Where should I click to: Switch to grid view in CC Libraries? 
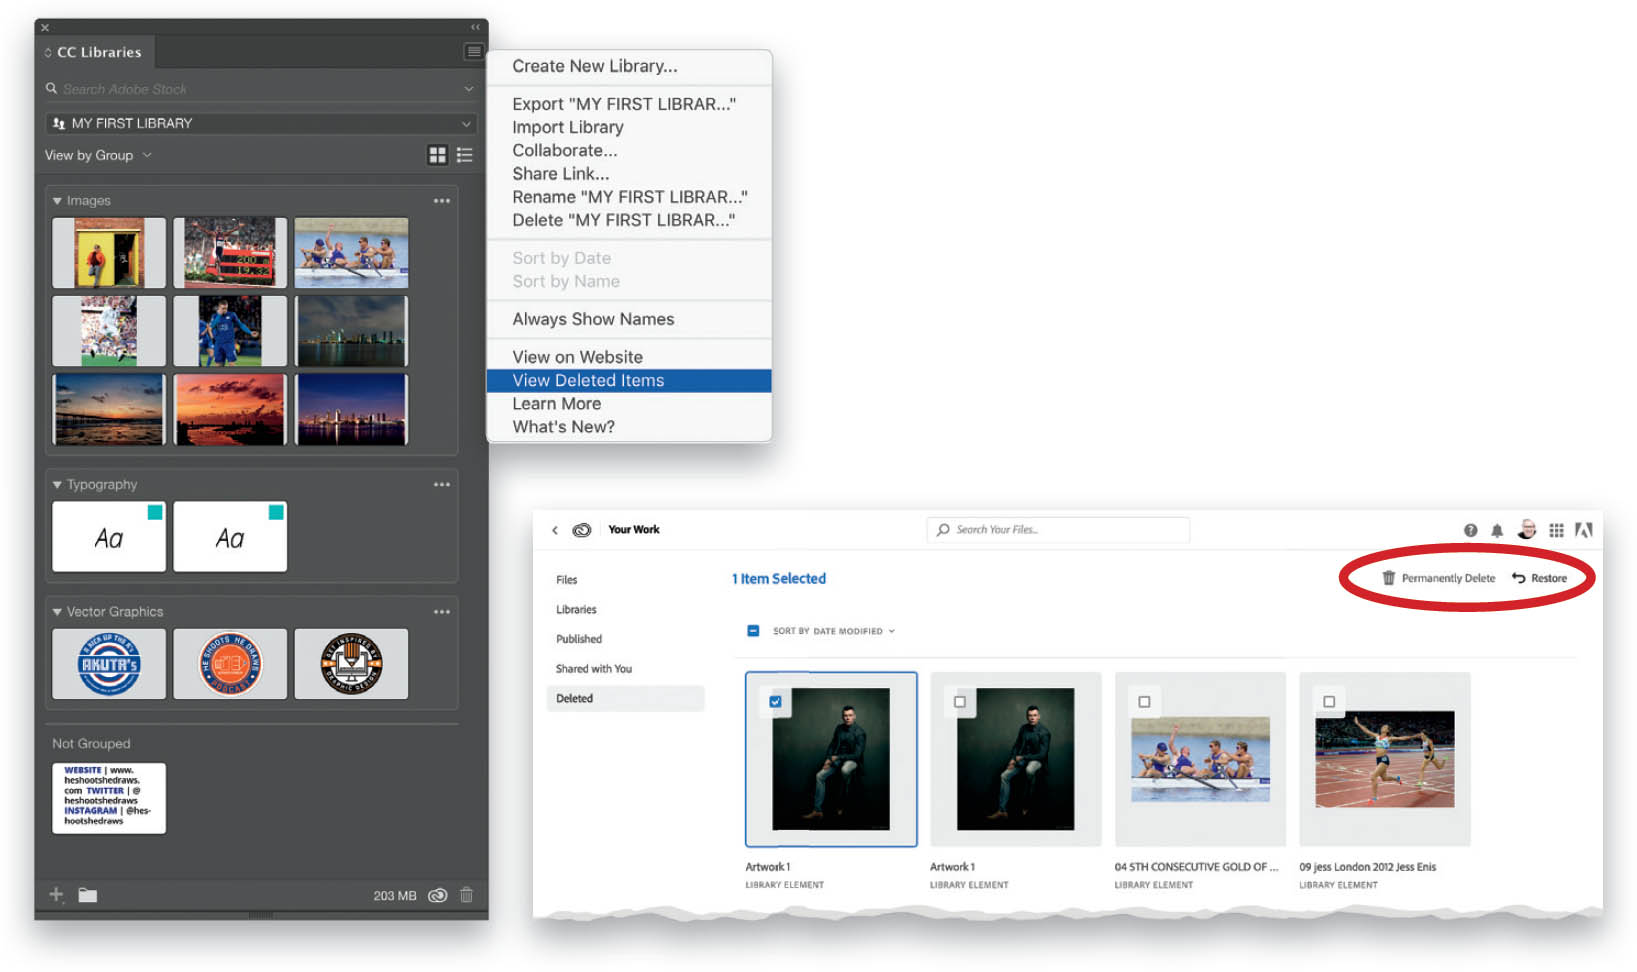pyautogui.click(x=437, y=155)
